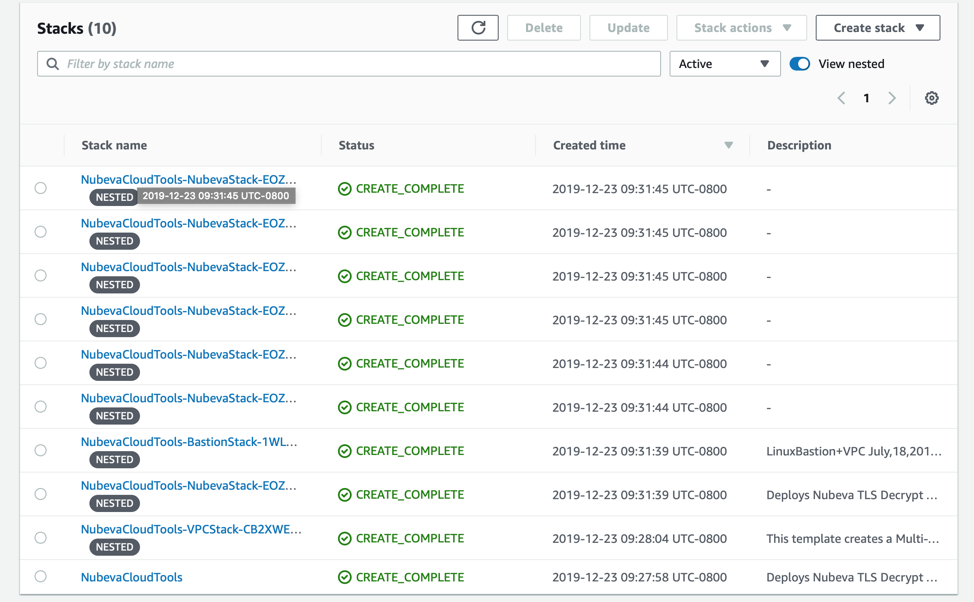Click the refresh stacks icon button

[478, 28]
